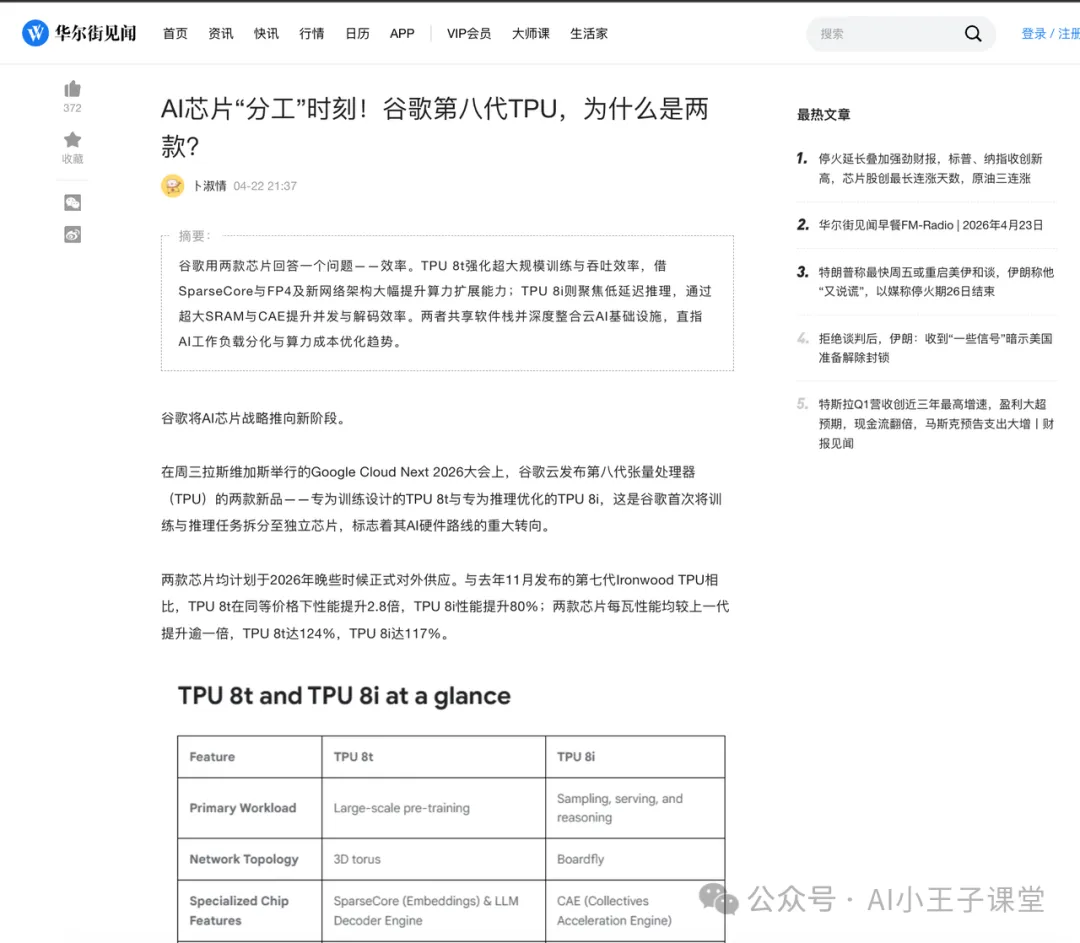Click the 登录 link
Image resolution: width=1080 pixels, height=943 pixels.
[x=1034, y=32]
